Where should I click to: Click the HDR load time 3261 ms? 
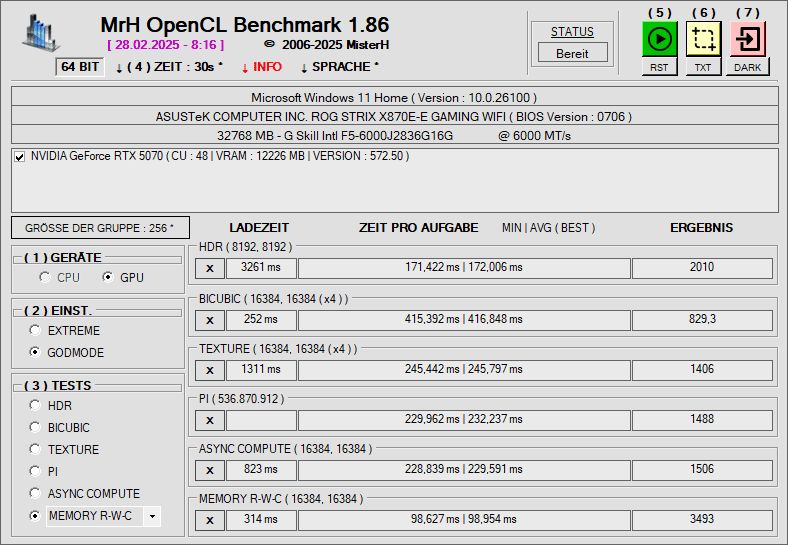tap(261, 268)
